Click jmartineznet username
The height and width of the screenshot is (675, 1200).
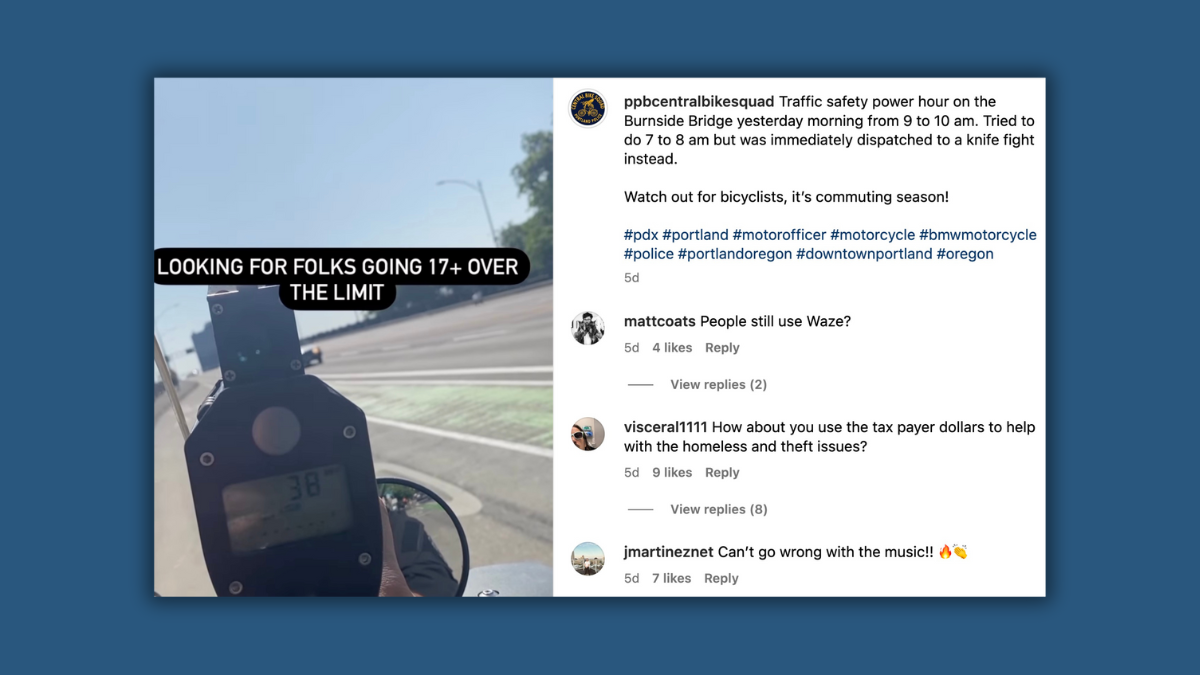[x=669, y=551]
